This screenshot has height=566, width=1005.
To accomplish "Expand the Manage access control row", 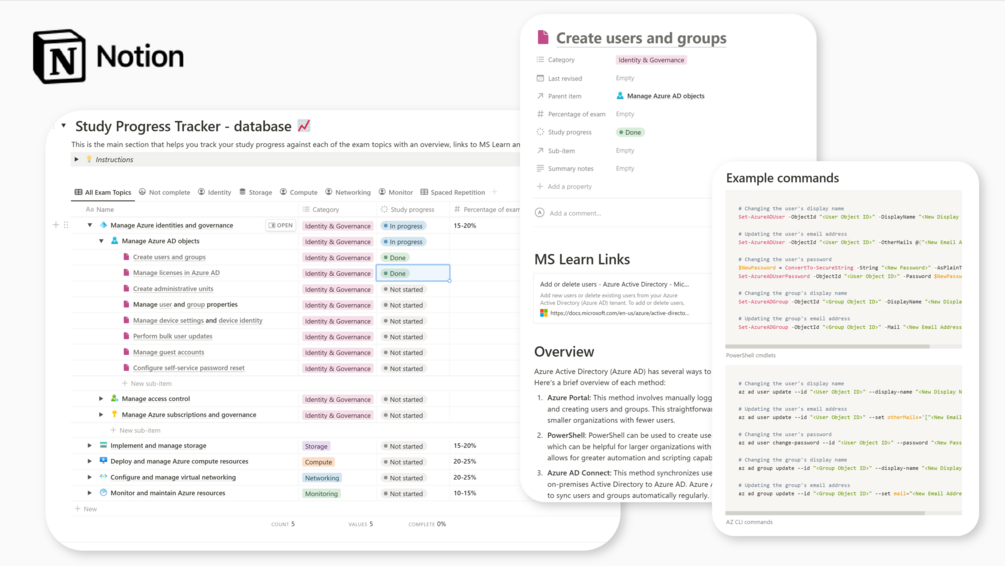I will (x=101, y=399).
